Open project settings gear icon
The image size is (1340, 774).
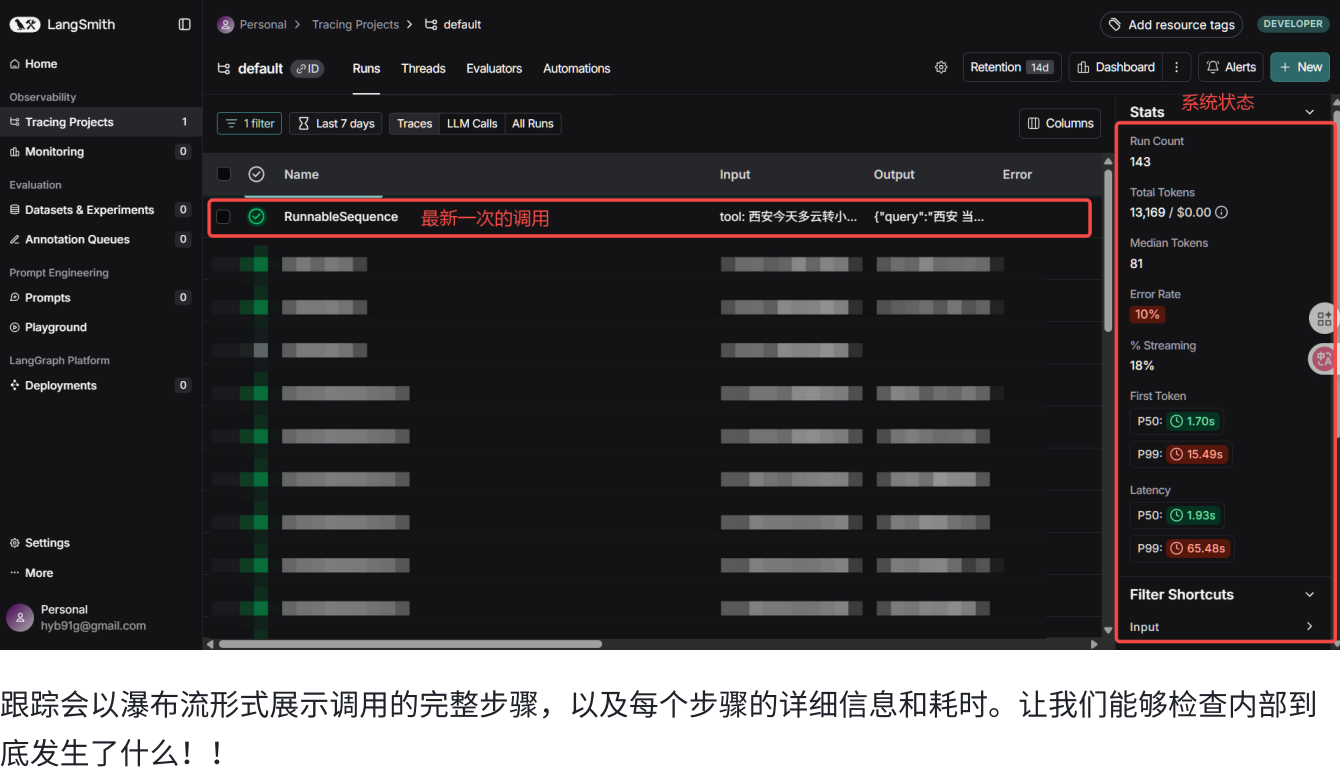tap(941, 67)
